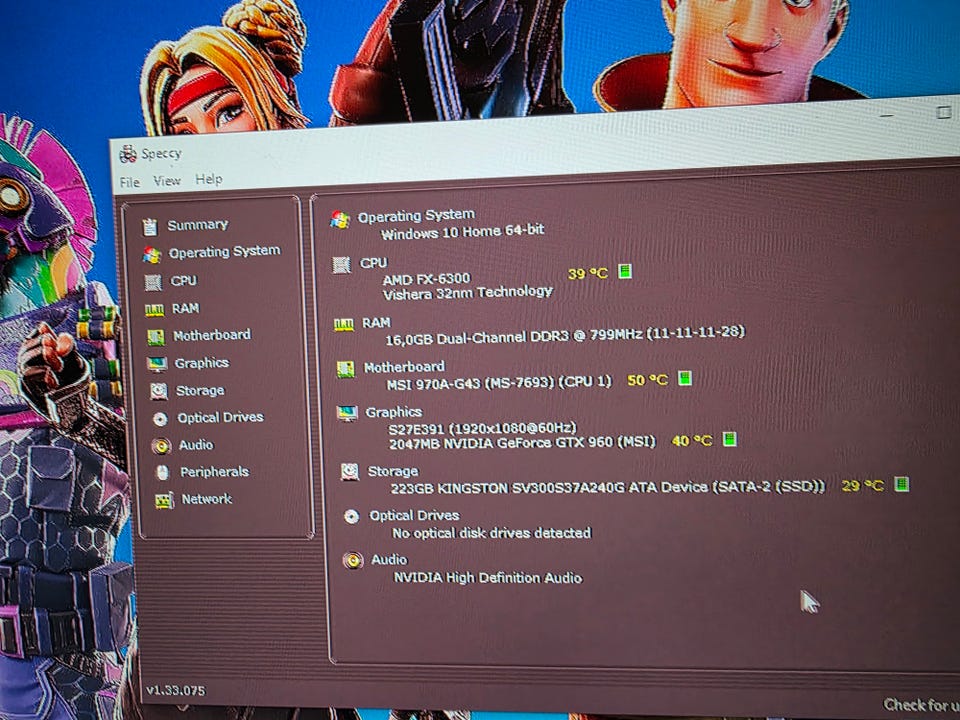Click the Storage drive icon in summary
This screenshot has height=720, width=960.
click(x=350, y=471)
